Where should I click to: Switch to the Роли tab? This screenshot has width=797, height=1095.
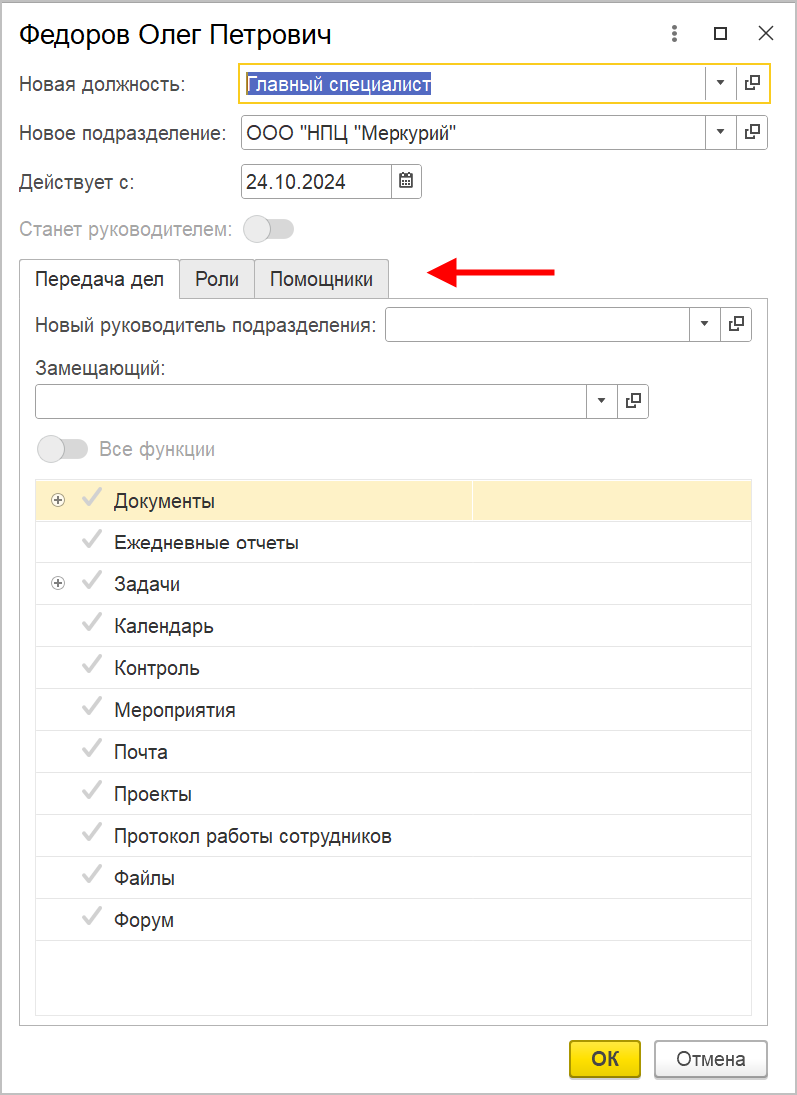click(x=217, y=279)
